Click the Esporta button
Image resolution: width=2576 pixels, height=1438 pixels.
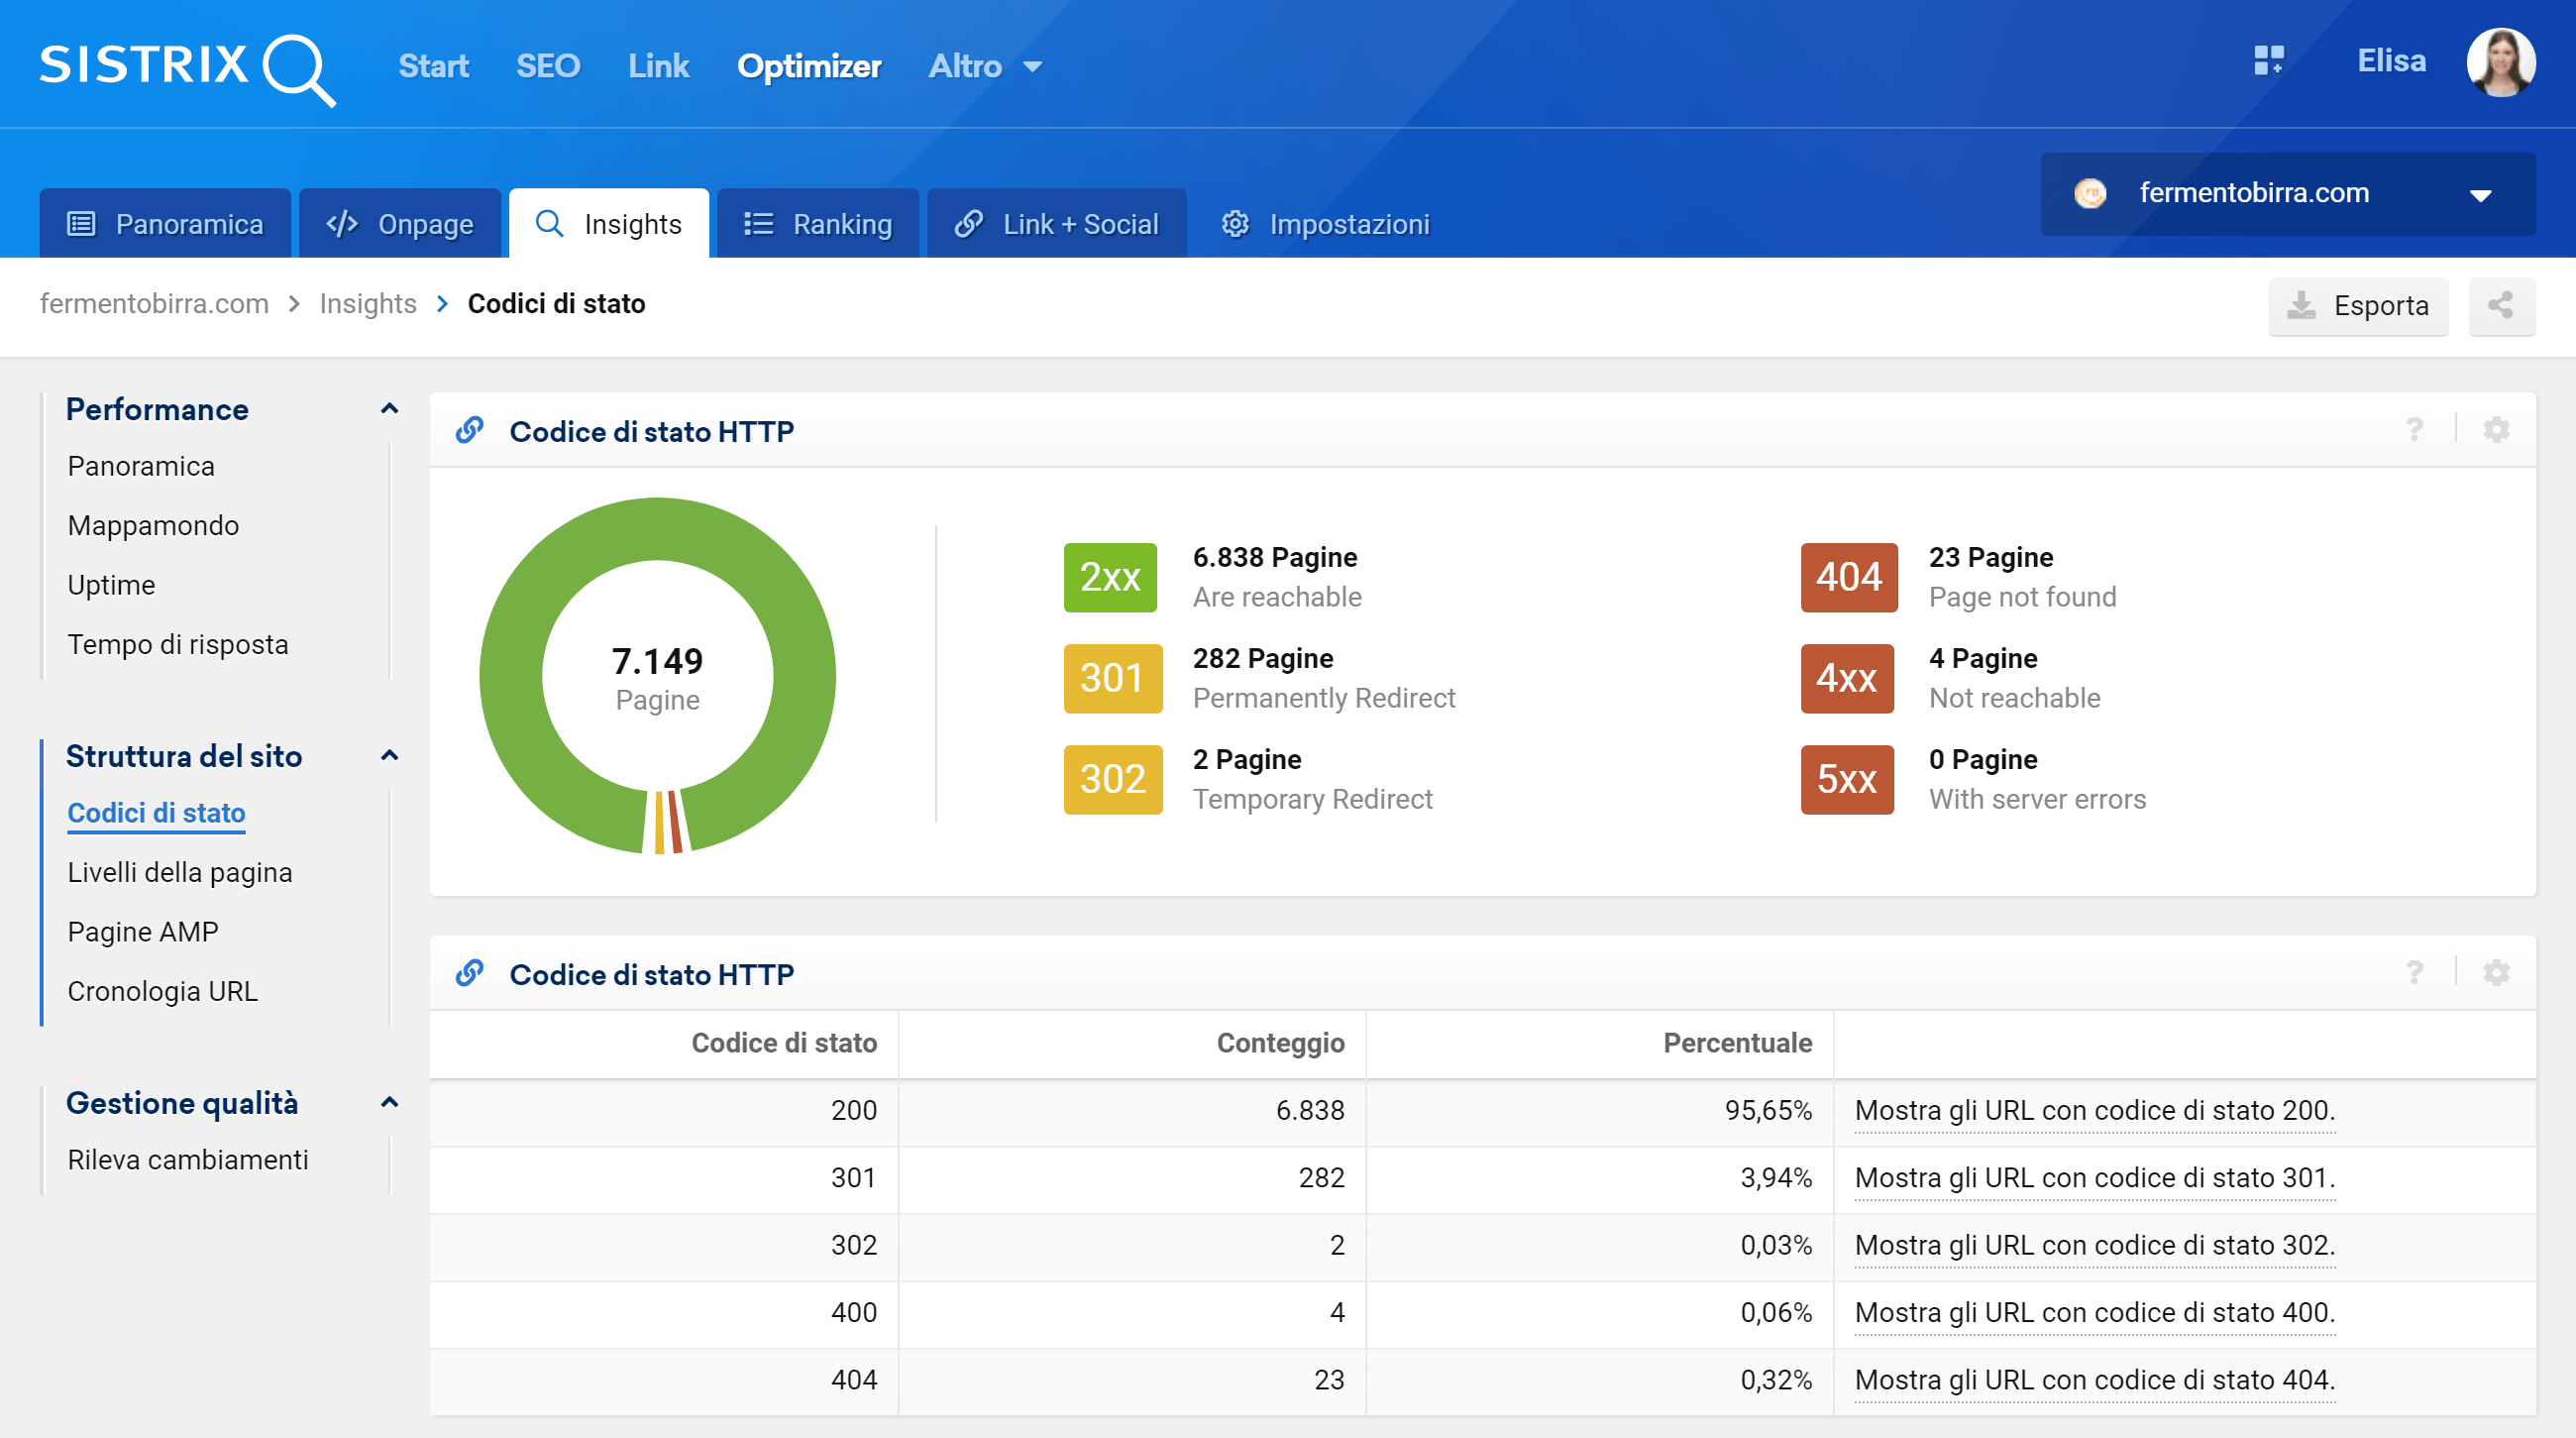click(x=2358, y=306)
